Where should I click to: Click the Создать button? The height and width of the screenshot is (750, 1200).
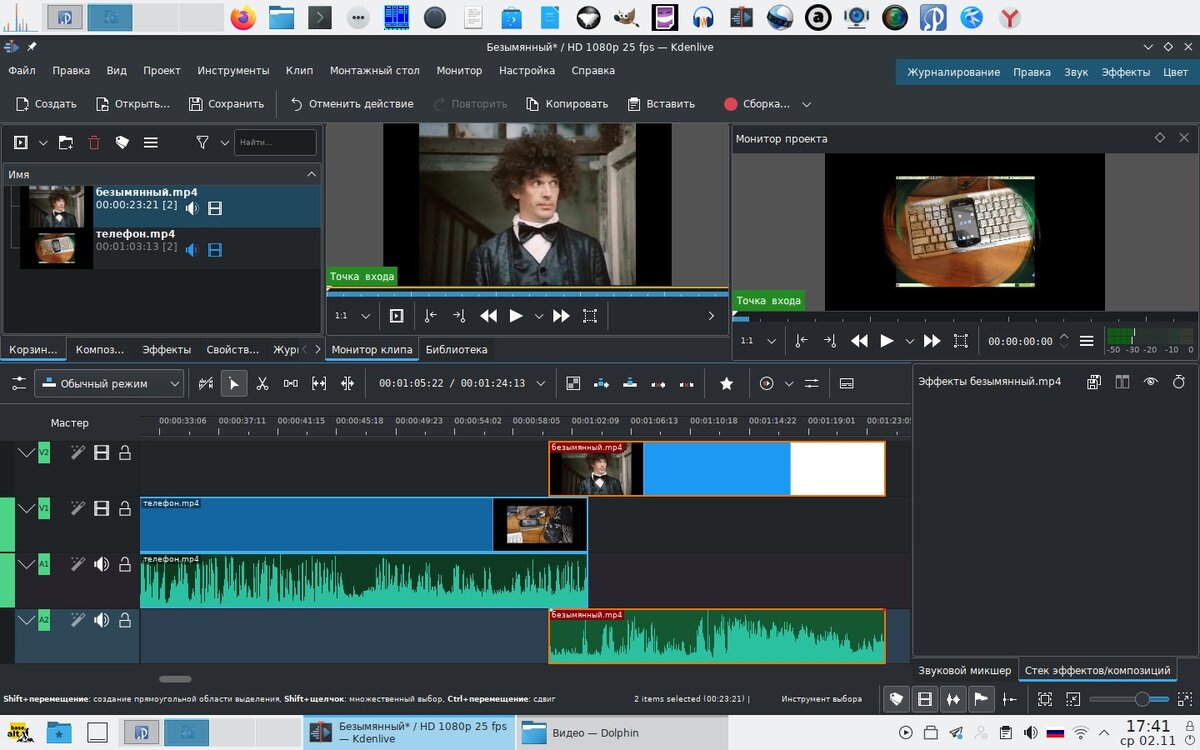click(x=45, y=104)
